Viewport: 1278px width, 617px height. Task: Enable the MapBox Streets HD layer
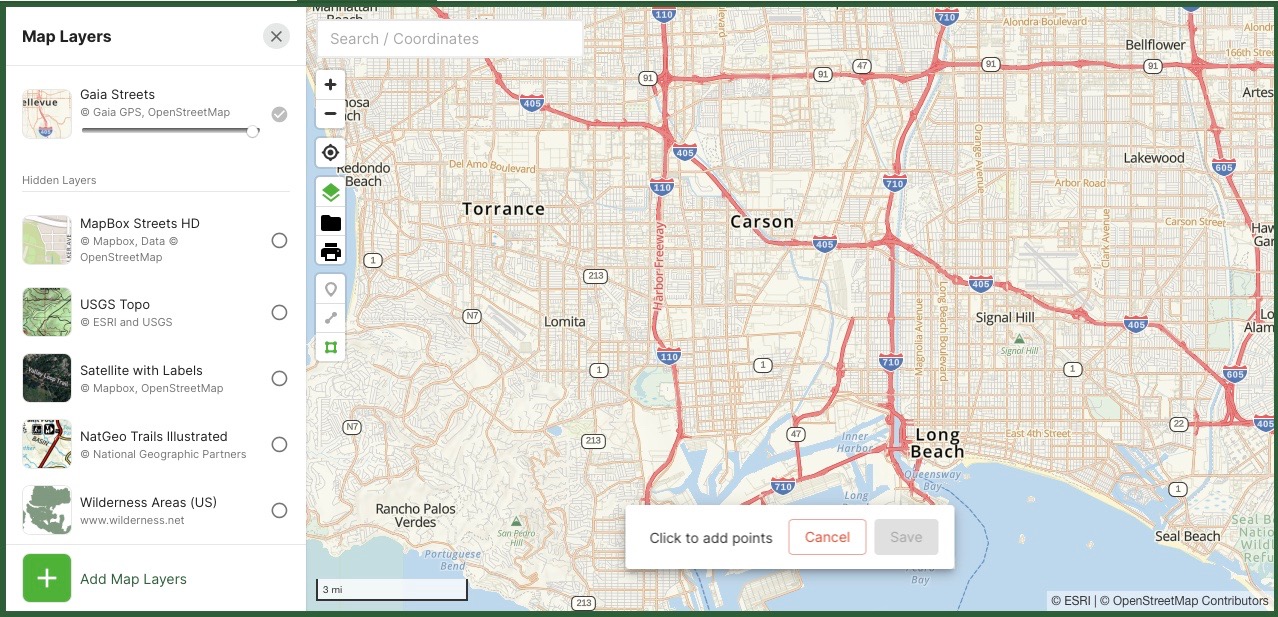point(279,240)
